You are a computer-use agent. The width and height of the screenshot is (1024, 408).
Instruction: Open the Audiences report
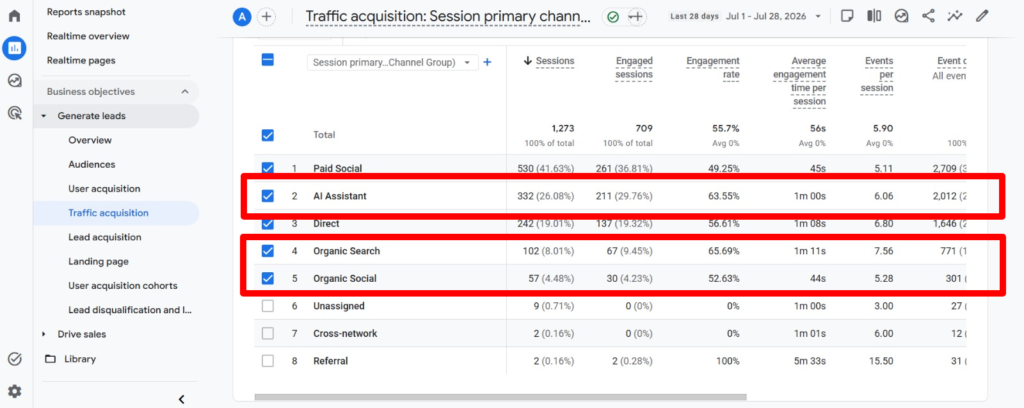pyautogui.click(x=91, y=165)
